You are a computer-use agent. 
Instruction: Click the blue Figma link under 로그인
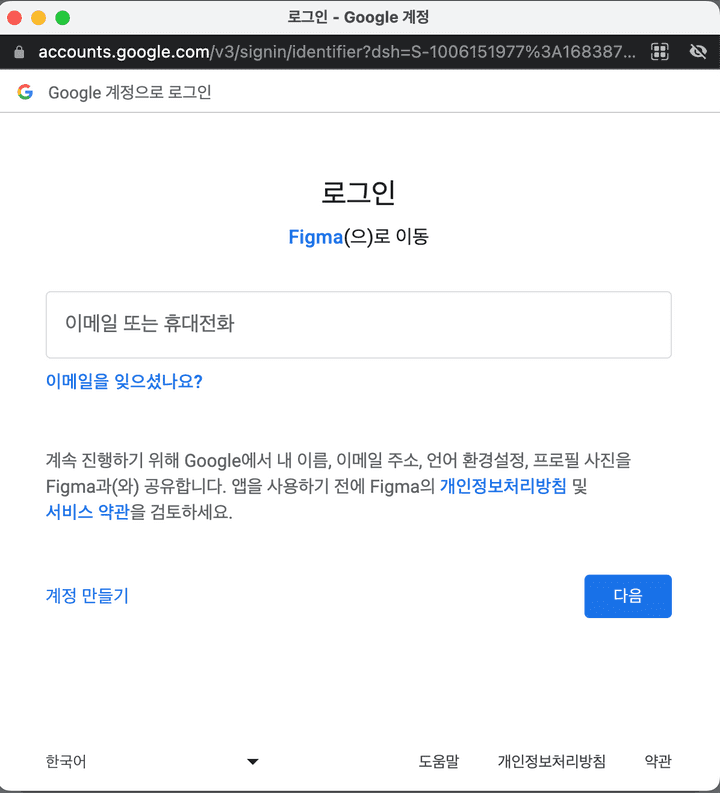pyautogui.click(x=315, y=237)
